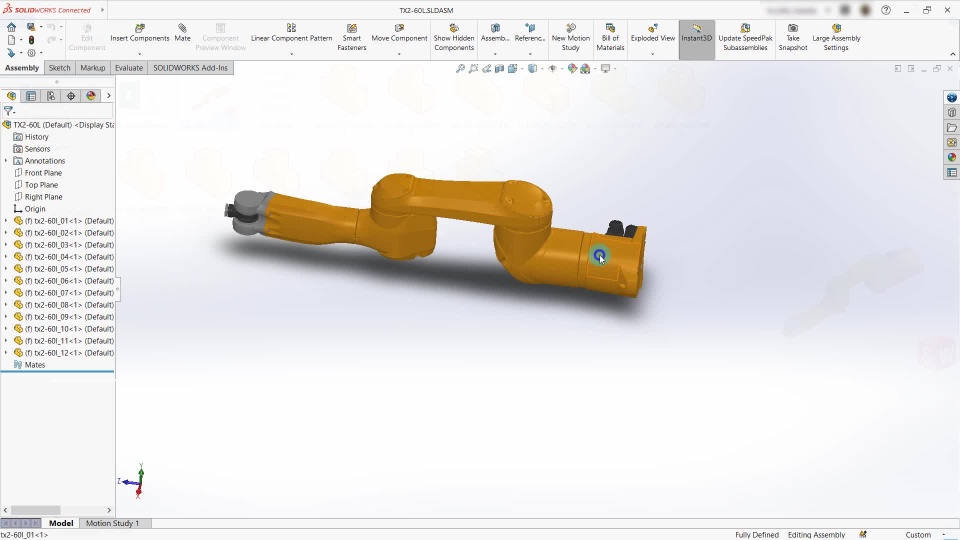
Task: Select Top Plane in feature tree
Action: 36,184
